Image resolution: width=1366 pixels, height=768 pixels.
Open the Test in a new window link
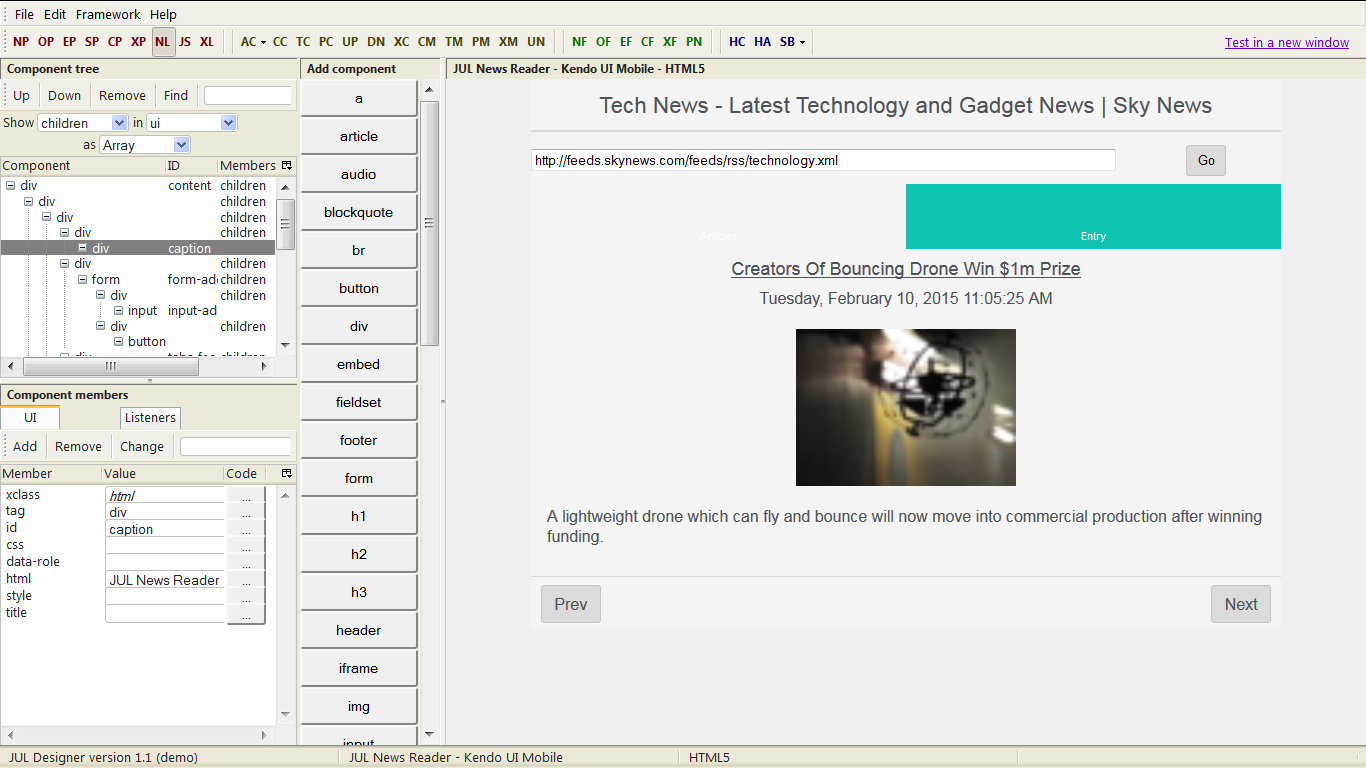tap(1286, 42)
